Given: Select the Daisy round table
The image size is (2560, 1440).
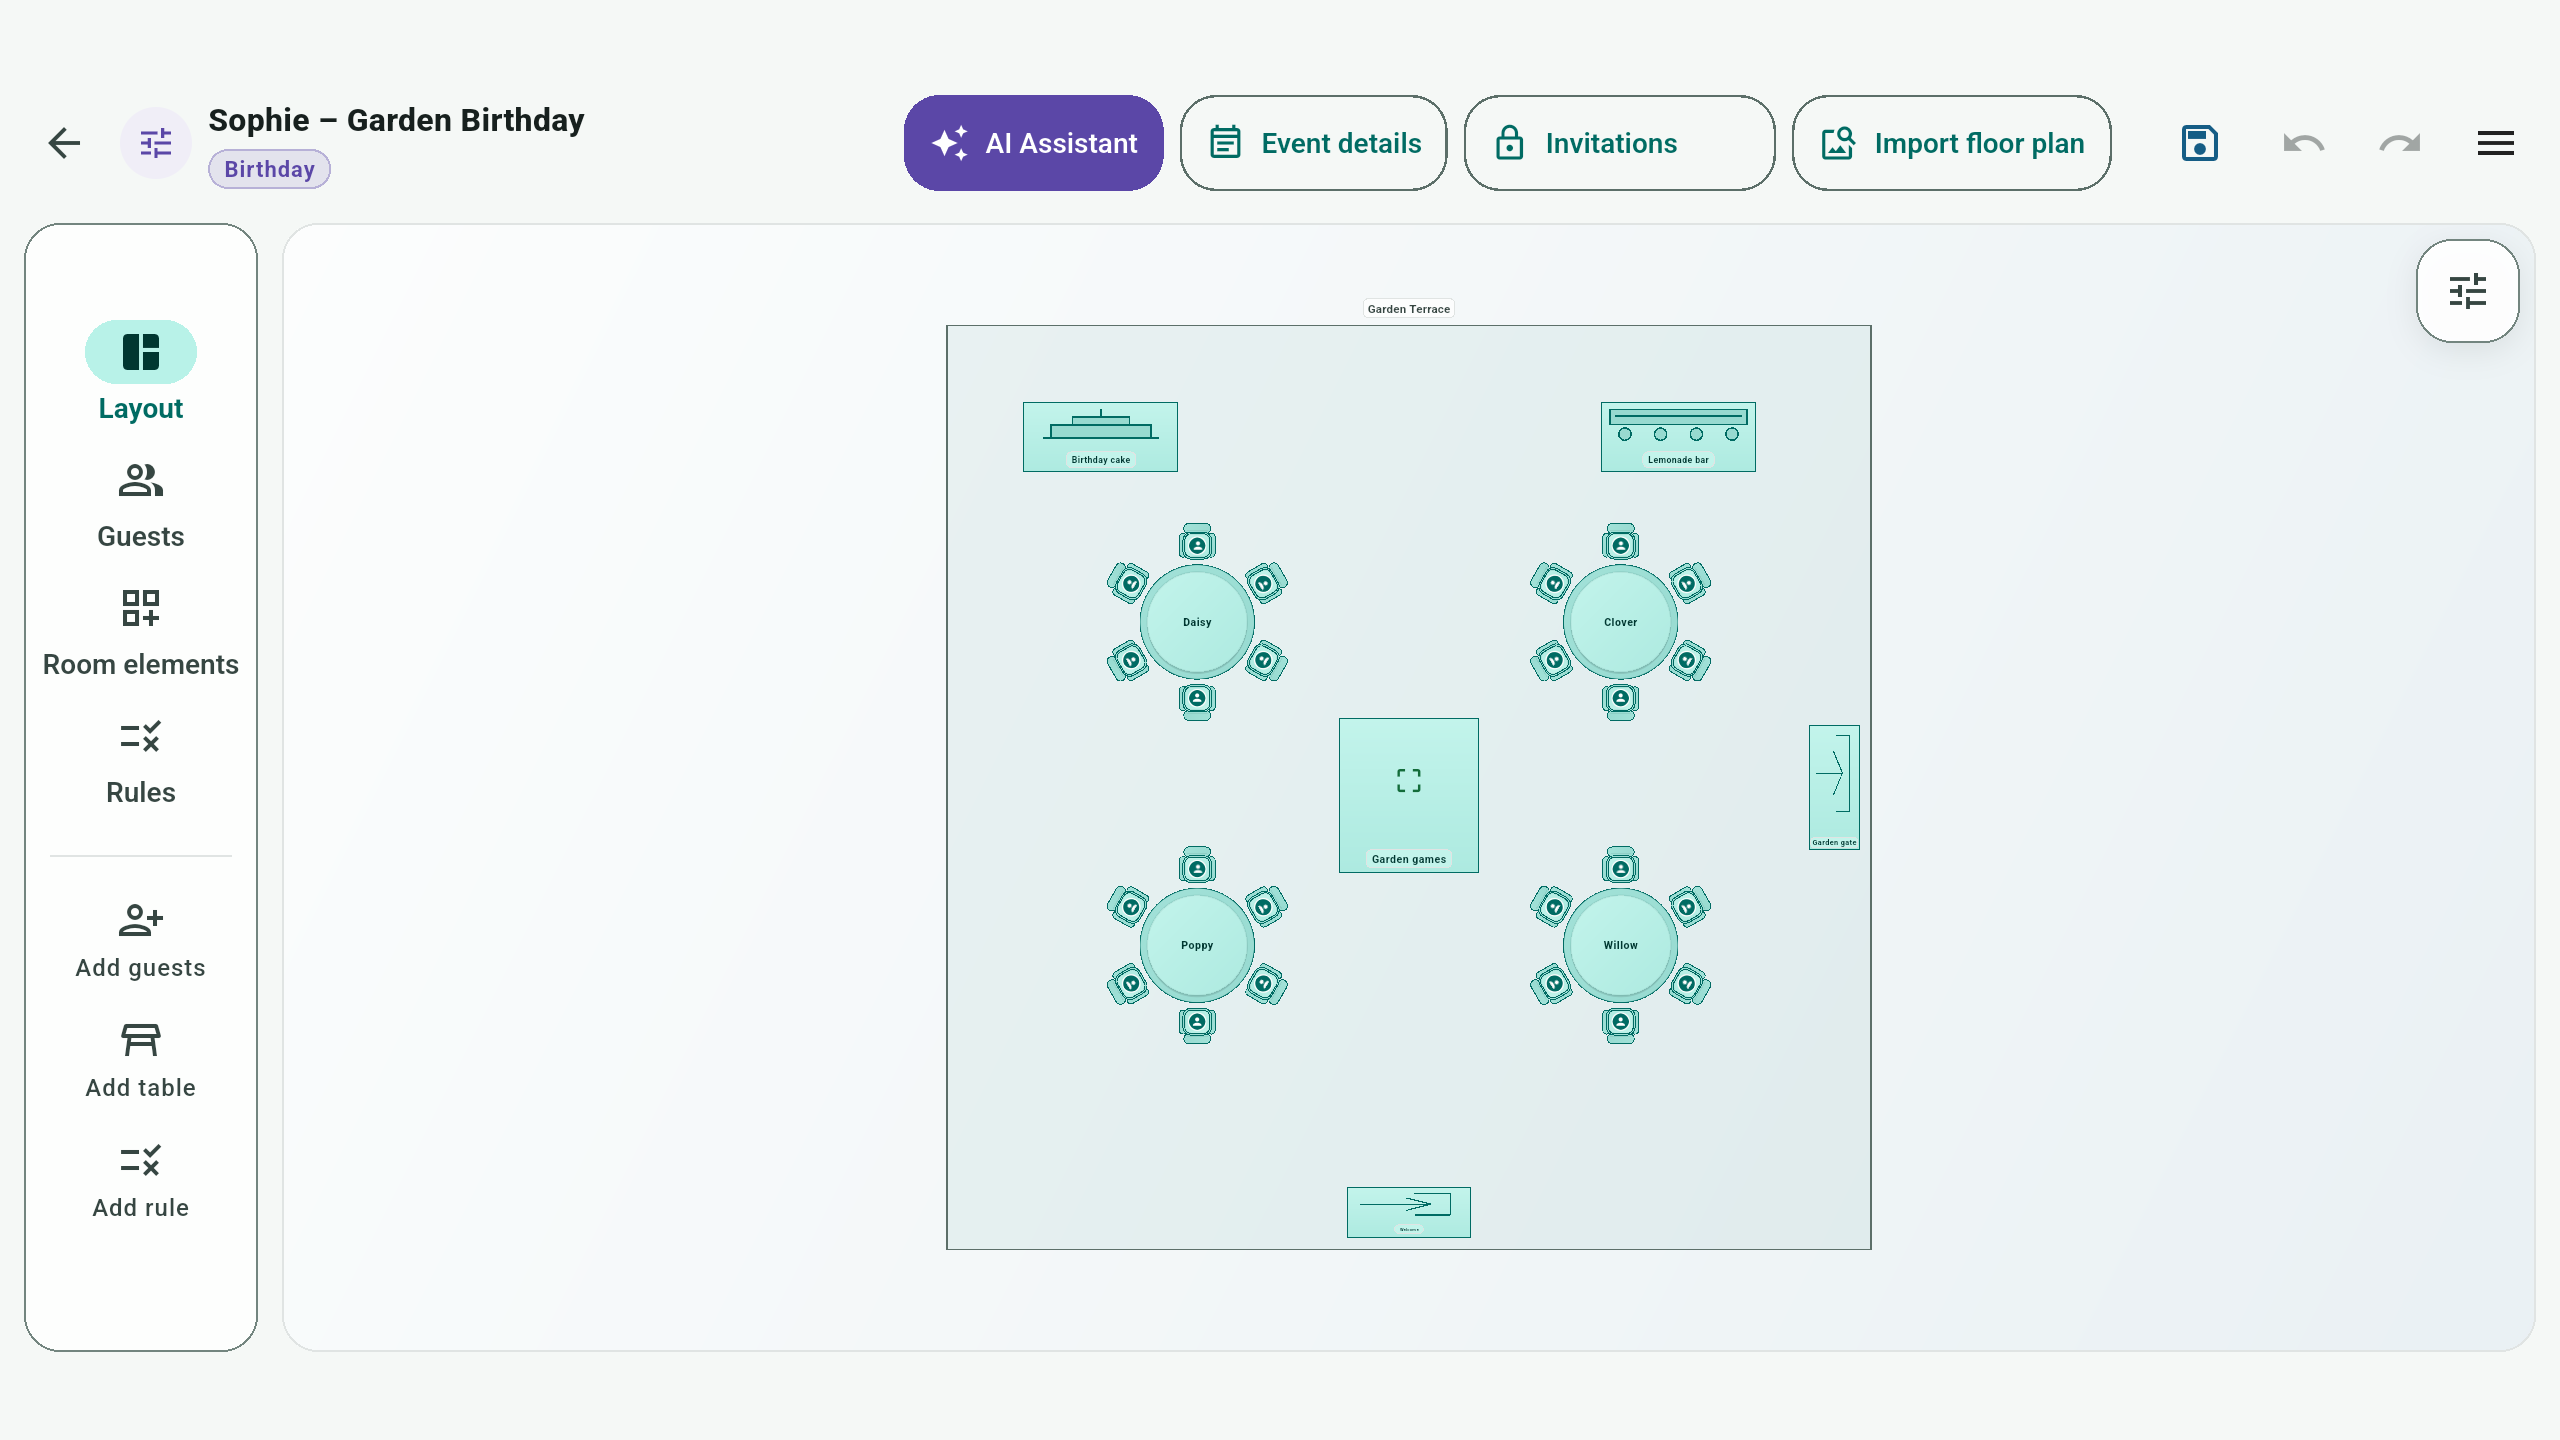Looking at the screenshot, I should pos(1197,622).
